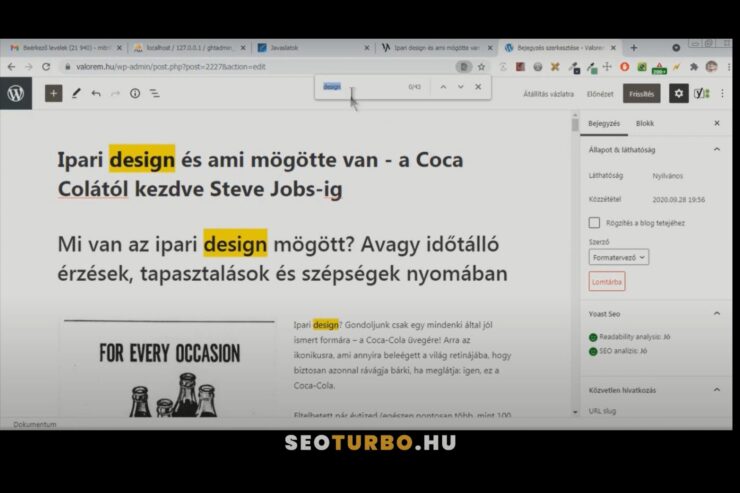This screenshot has width=740, height=493.
Task: Click Átállítás vázlatra button
Action: click(x=548, y=94)
